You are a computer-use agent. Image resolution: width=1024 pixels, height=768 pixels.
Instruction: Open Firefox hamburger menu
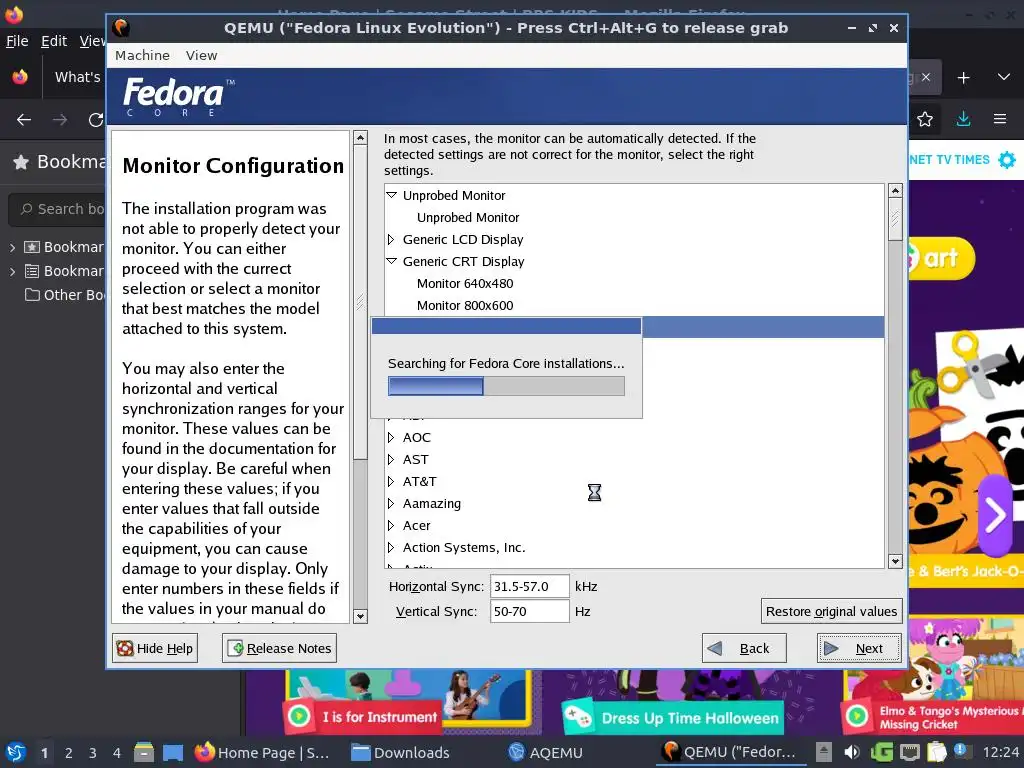[1000, 120]
